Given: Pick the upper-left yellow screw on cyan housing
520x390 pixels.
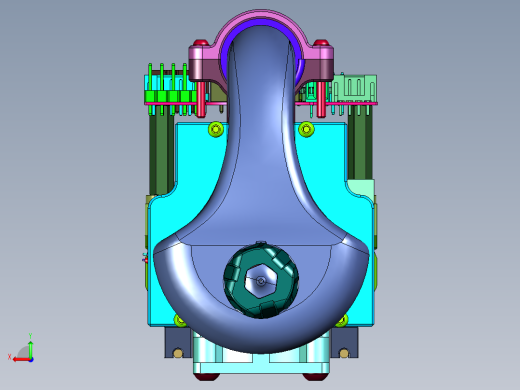Looking at the screenshot, I should [x=215, y=129].
